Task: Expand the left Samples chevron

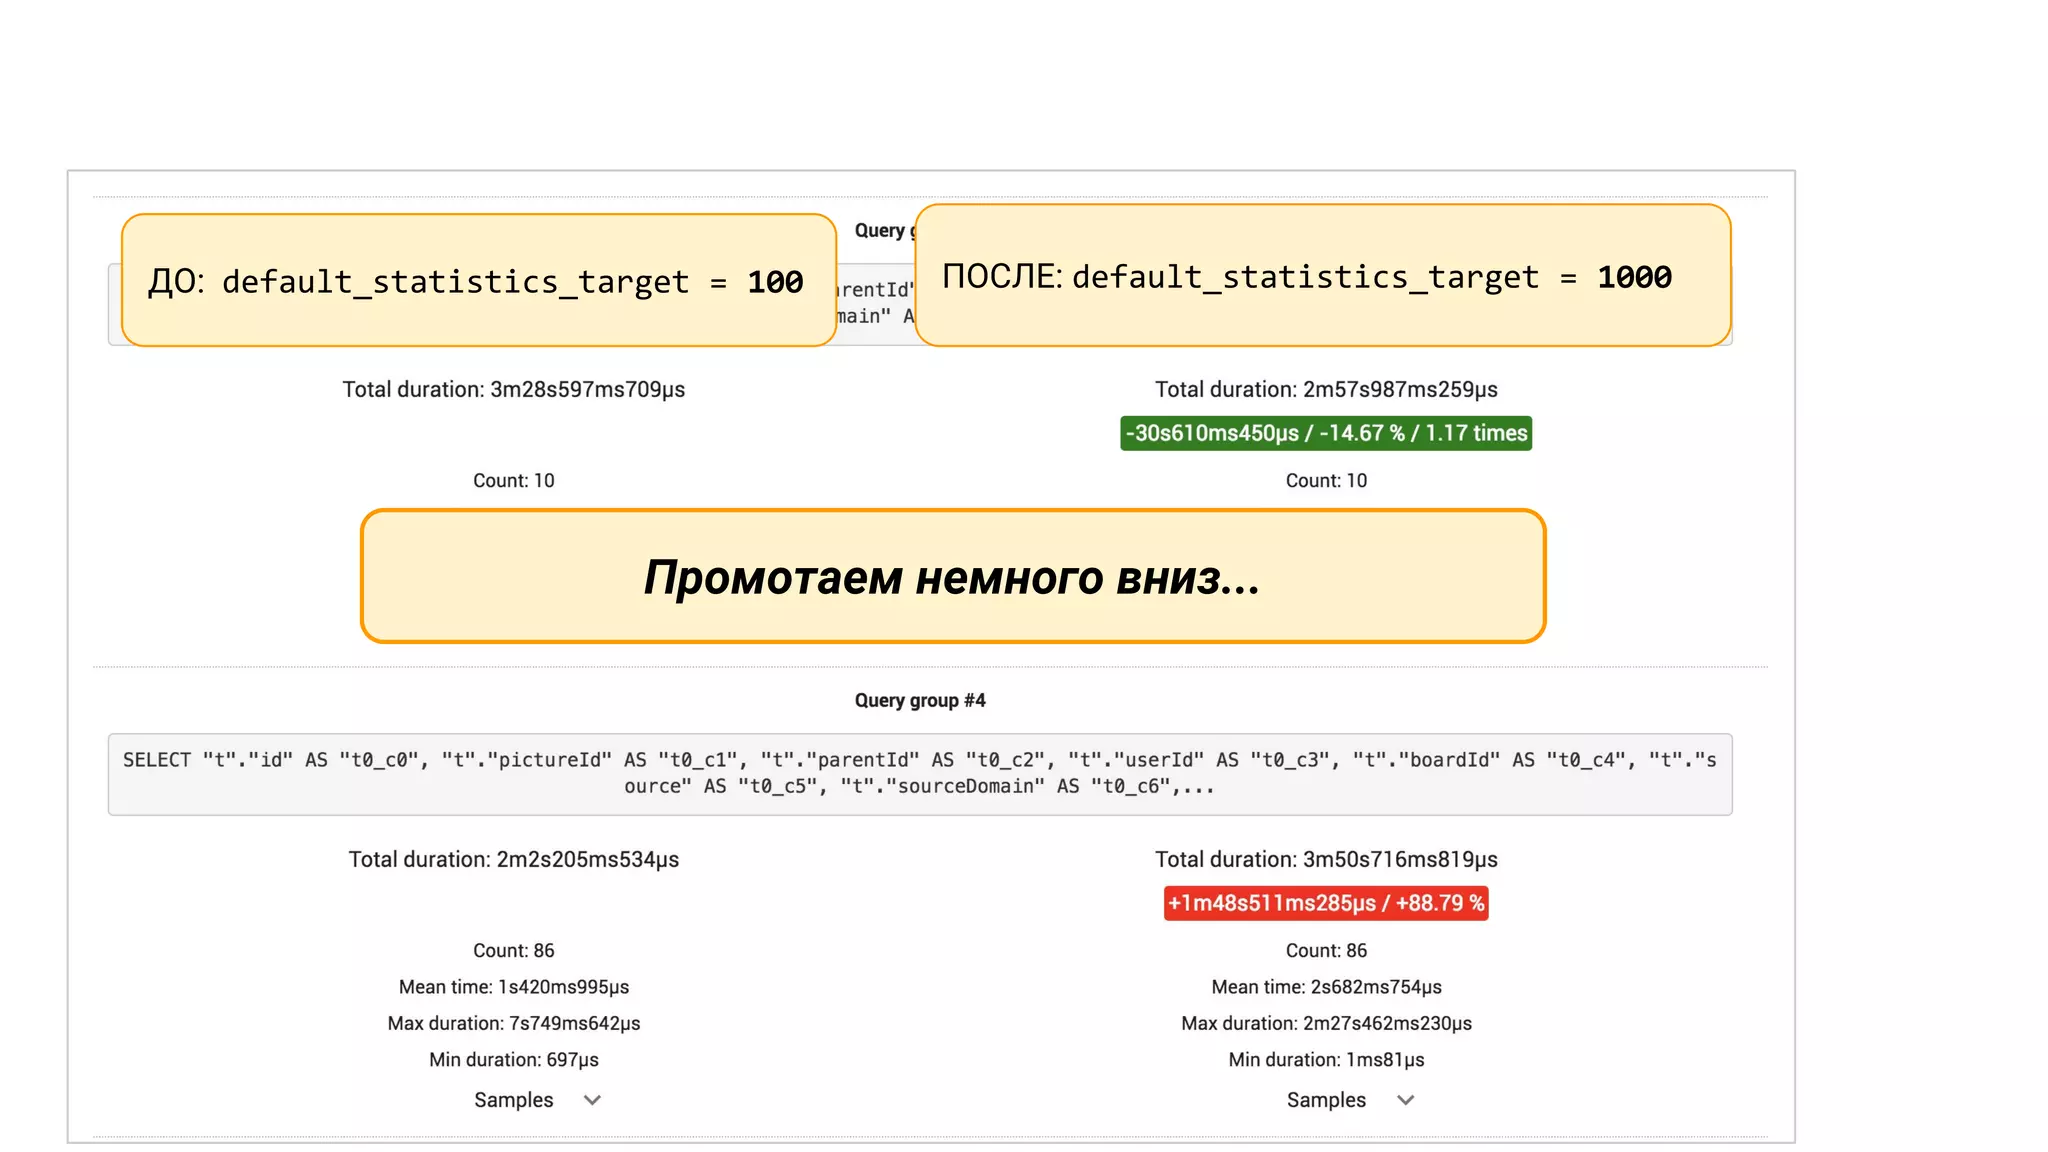Action: 592,1100
